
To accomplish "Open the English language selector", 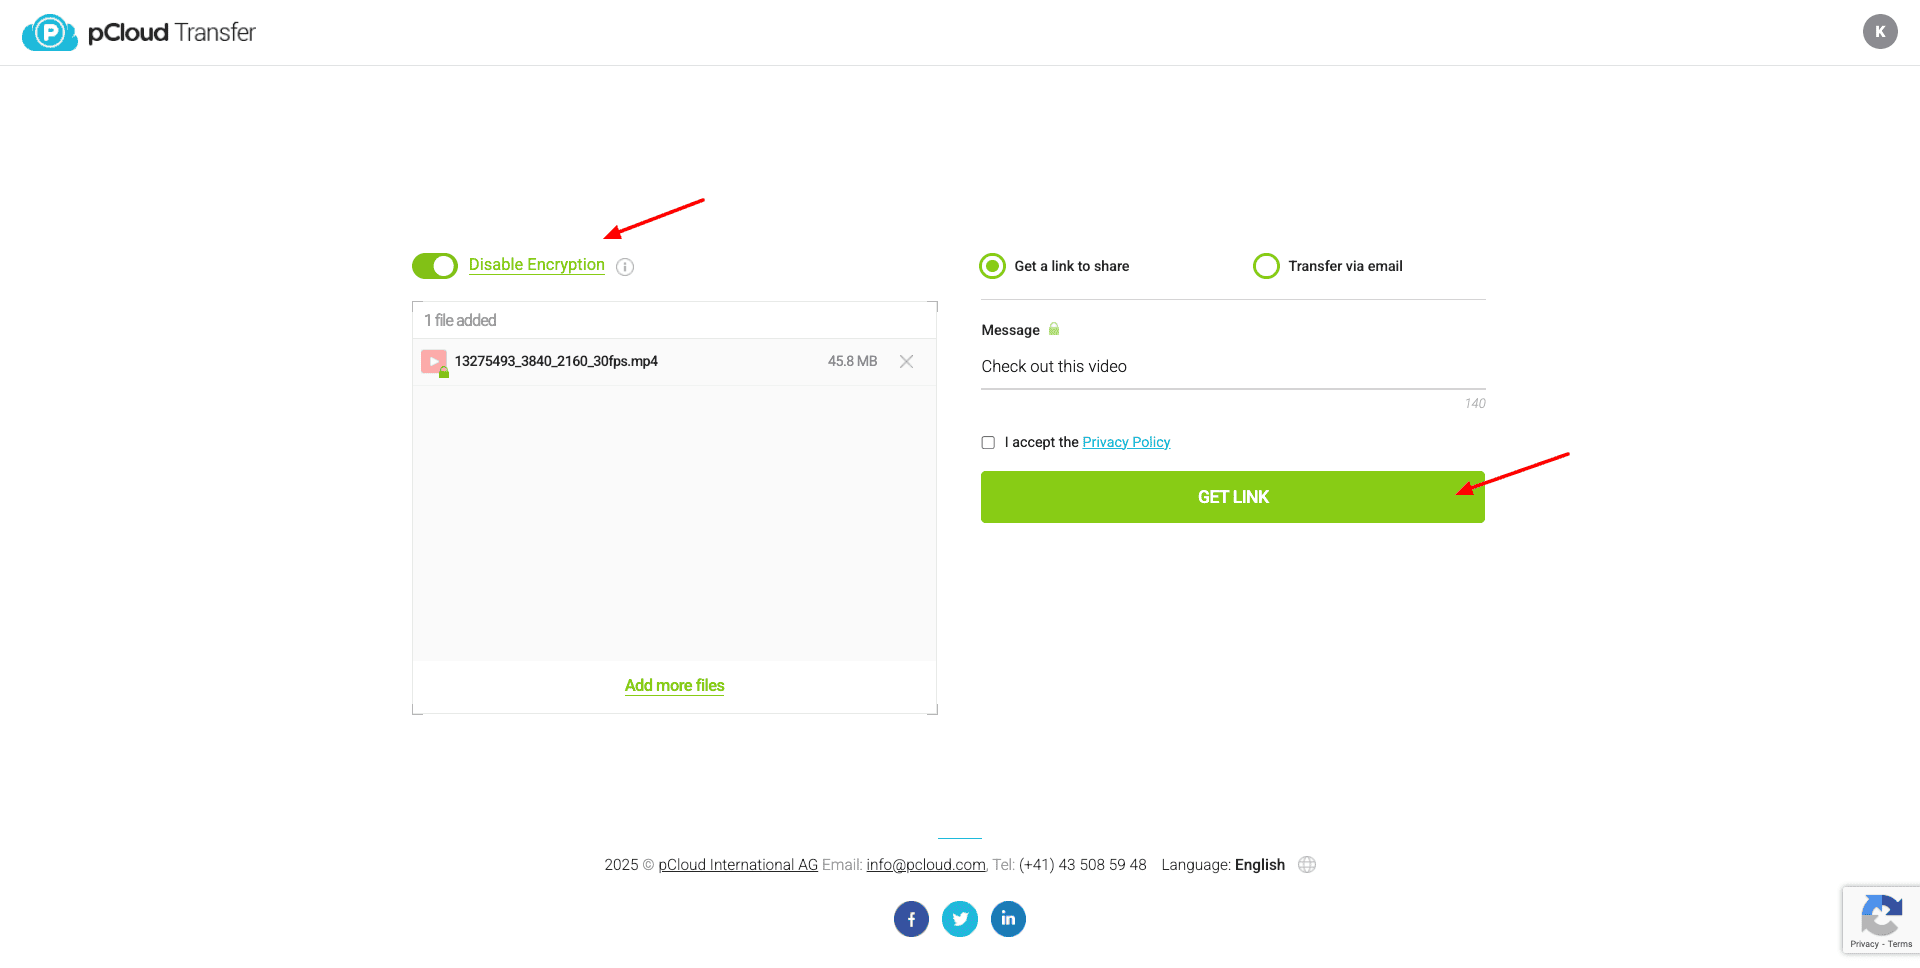I will (1259, 865).
